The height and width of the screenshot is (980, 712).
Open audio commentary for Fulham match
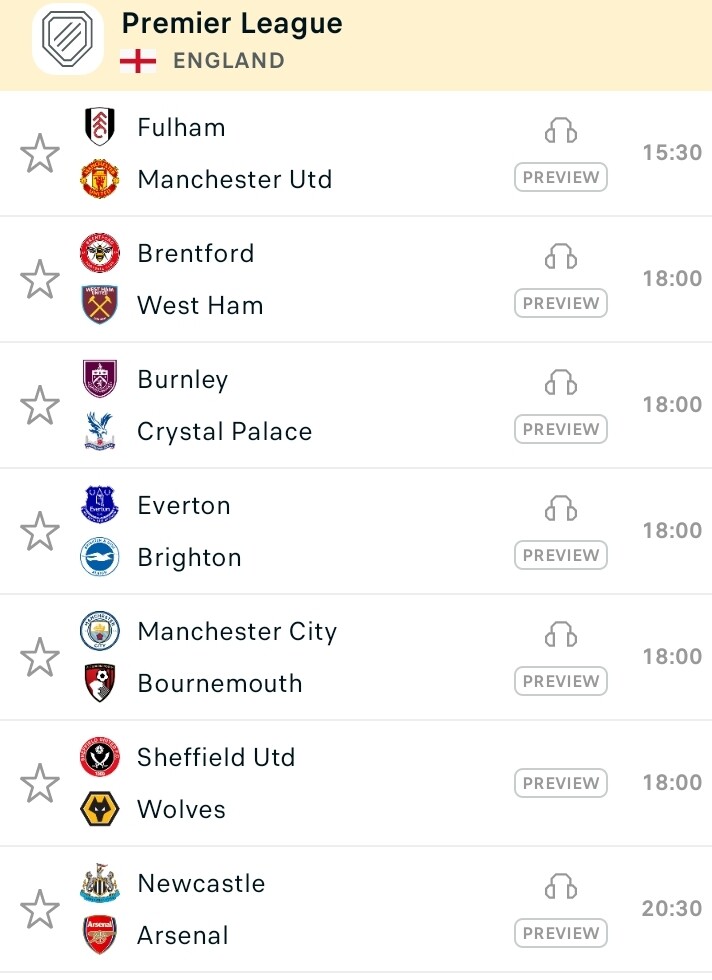click(561, 131)
